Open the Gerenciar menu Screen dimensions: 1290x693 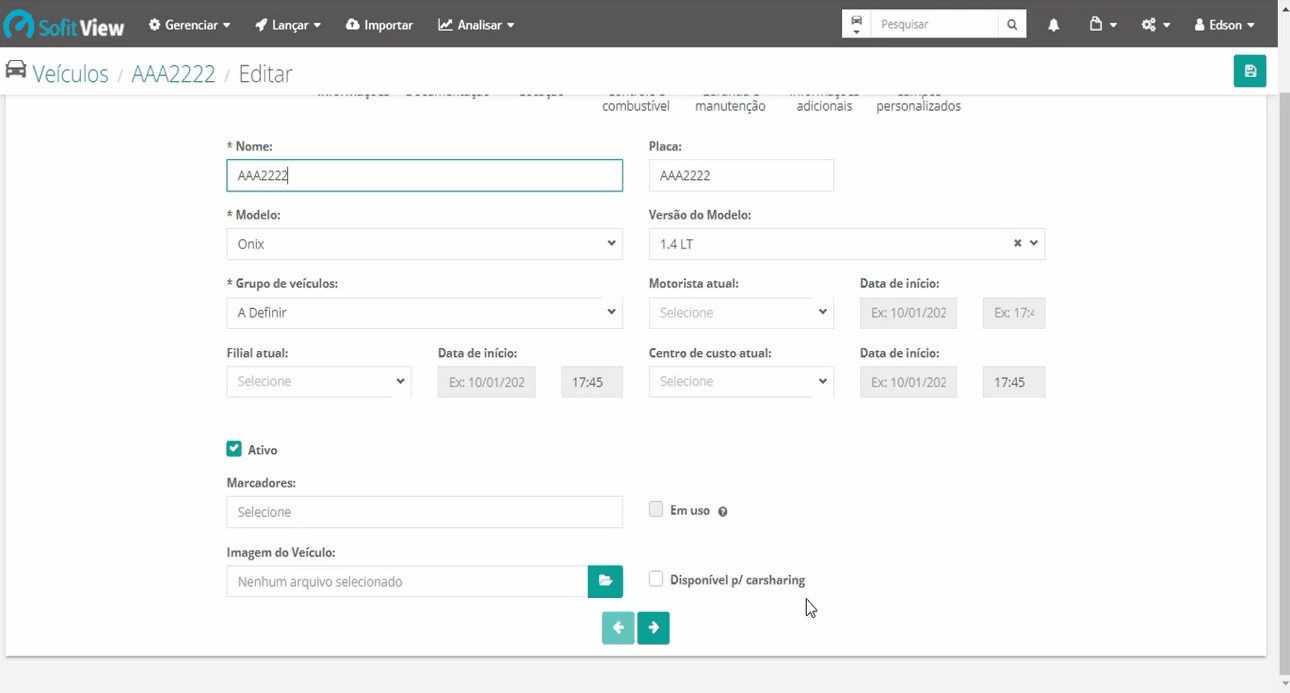pyautogui.click(x=189, y=25)
